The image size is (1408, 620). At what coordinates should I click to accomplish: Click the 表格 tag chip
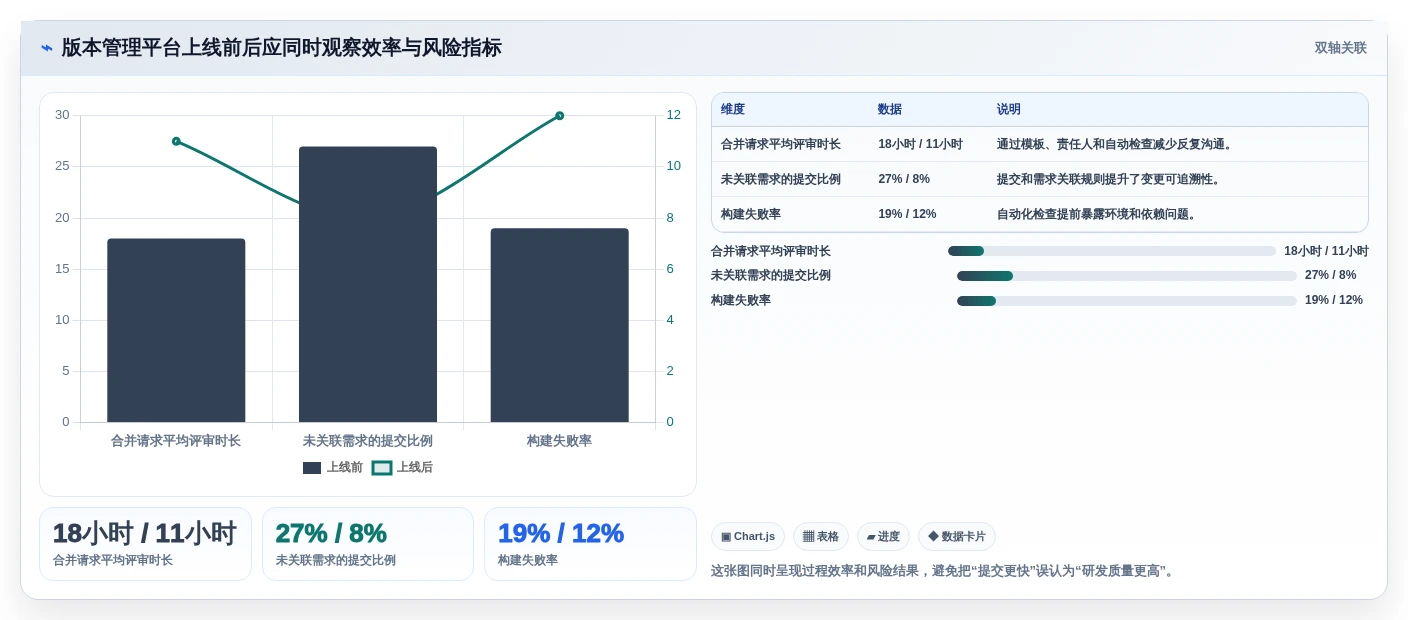pos(821,537)
